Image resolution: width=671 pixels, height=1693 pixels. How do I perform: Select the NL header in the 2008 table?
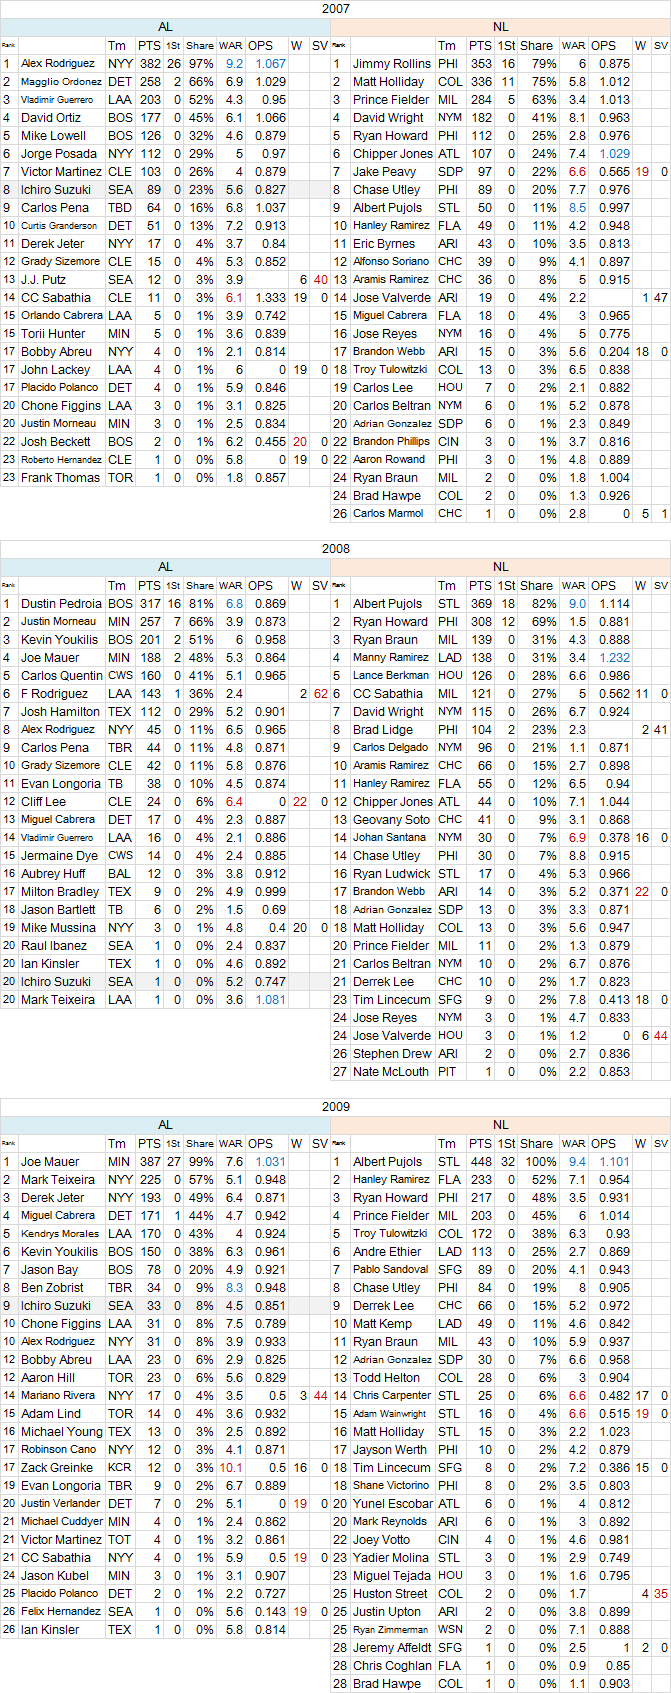(500, 567)
